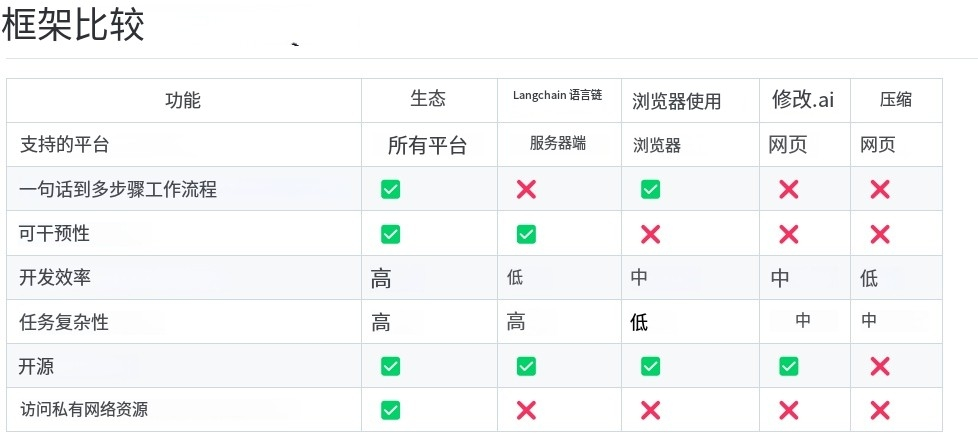
Task: Click the 框架比较 page title
Action: [74, 26]
